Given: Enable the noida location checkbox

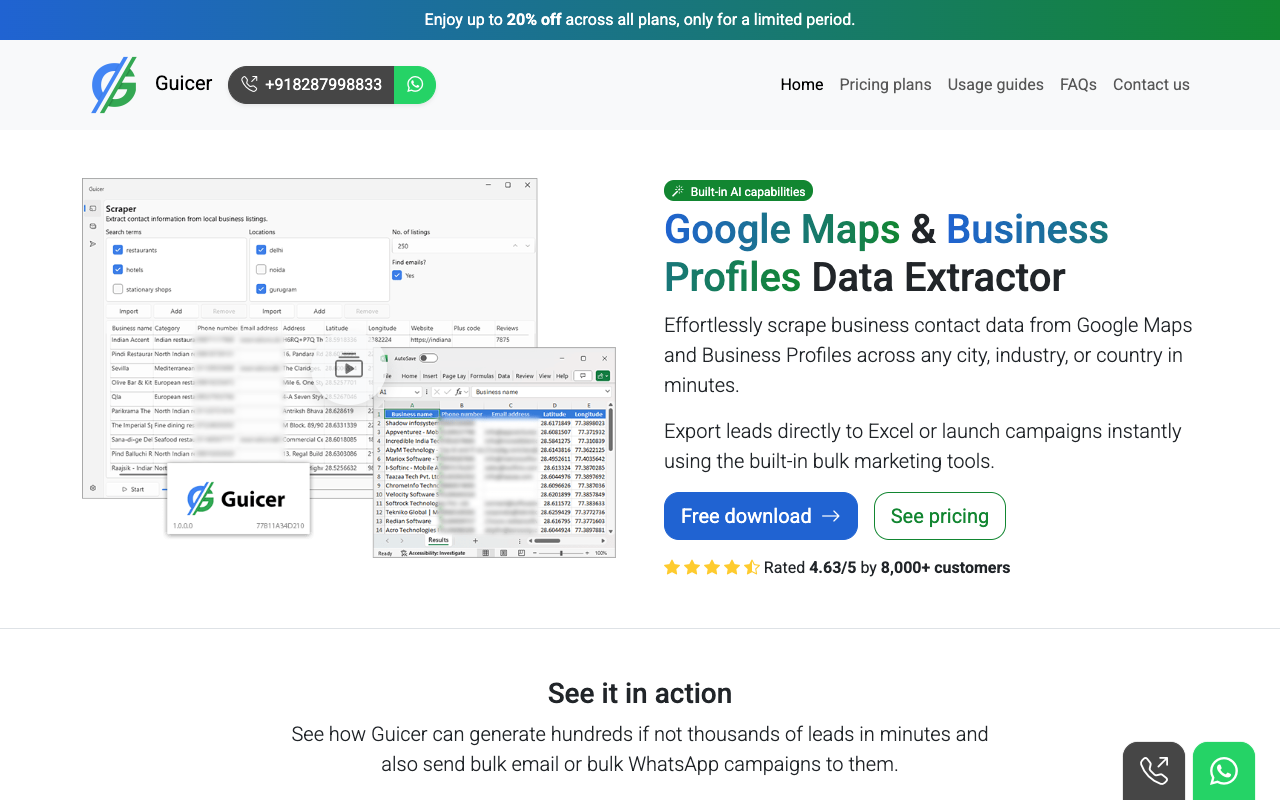Looking at the screenshot, I should [261, 270].
